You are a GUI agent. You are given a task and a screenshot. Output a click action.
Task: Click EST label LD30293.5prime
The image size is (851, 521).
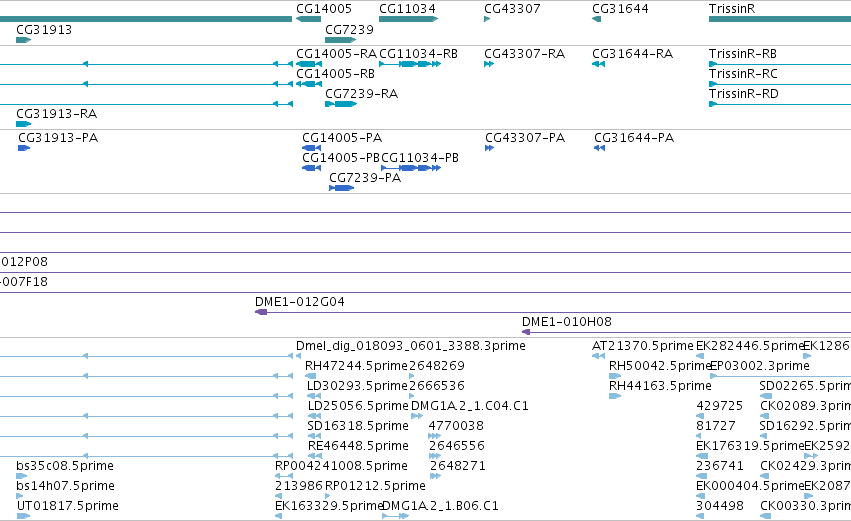pos(357,386)
